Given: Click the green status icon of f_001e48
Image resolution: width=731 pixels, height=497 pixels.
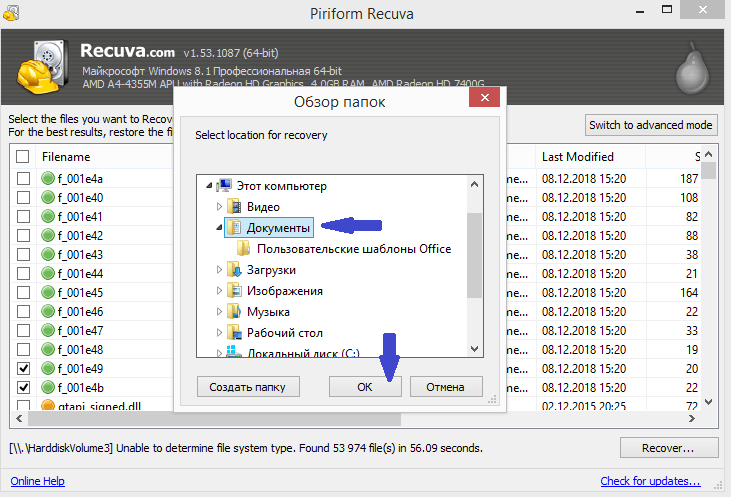Looking at the screenshot, I should (48, 349).
